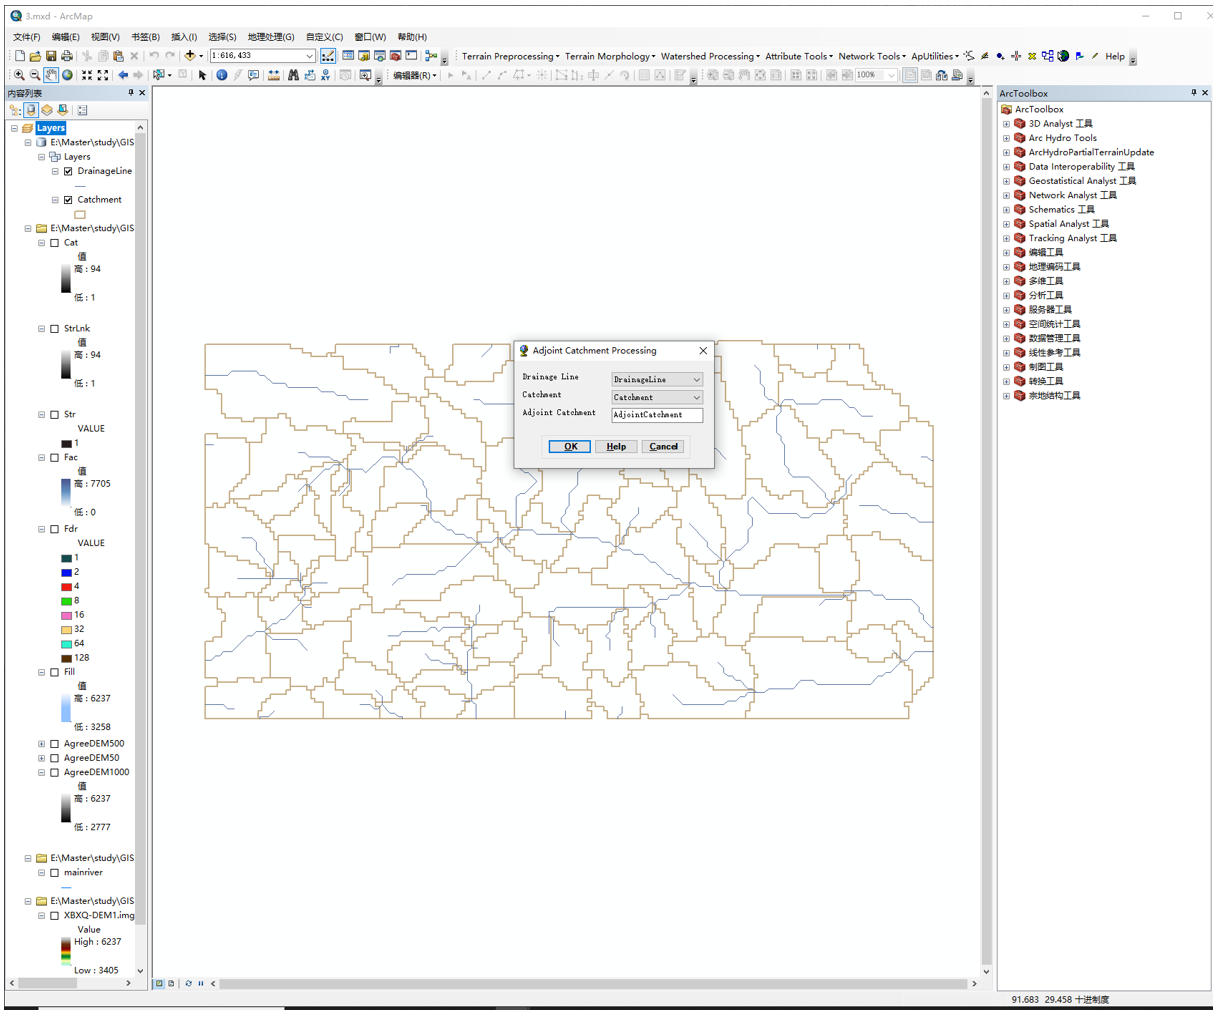Viewport: 1213px width, 1010px height.
Task: Select the Zoom In tool
Action: pyautogui.click(x=18, y=74)
